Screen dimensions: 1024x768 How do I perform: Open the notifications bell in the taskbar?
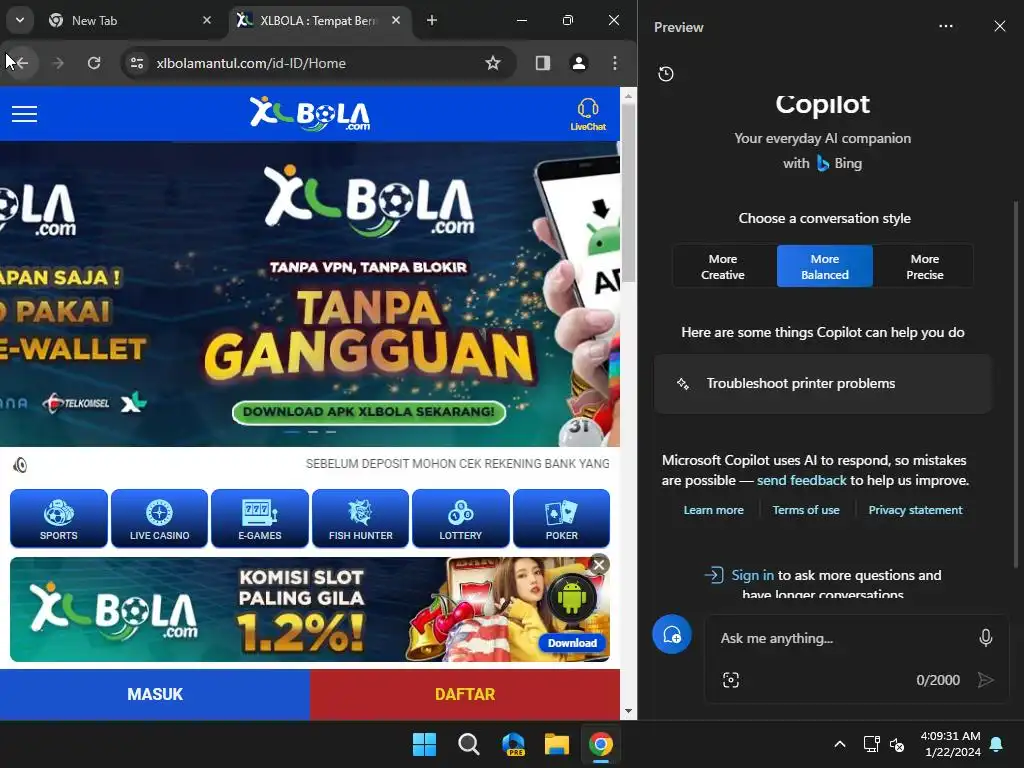click(997, 744)
